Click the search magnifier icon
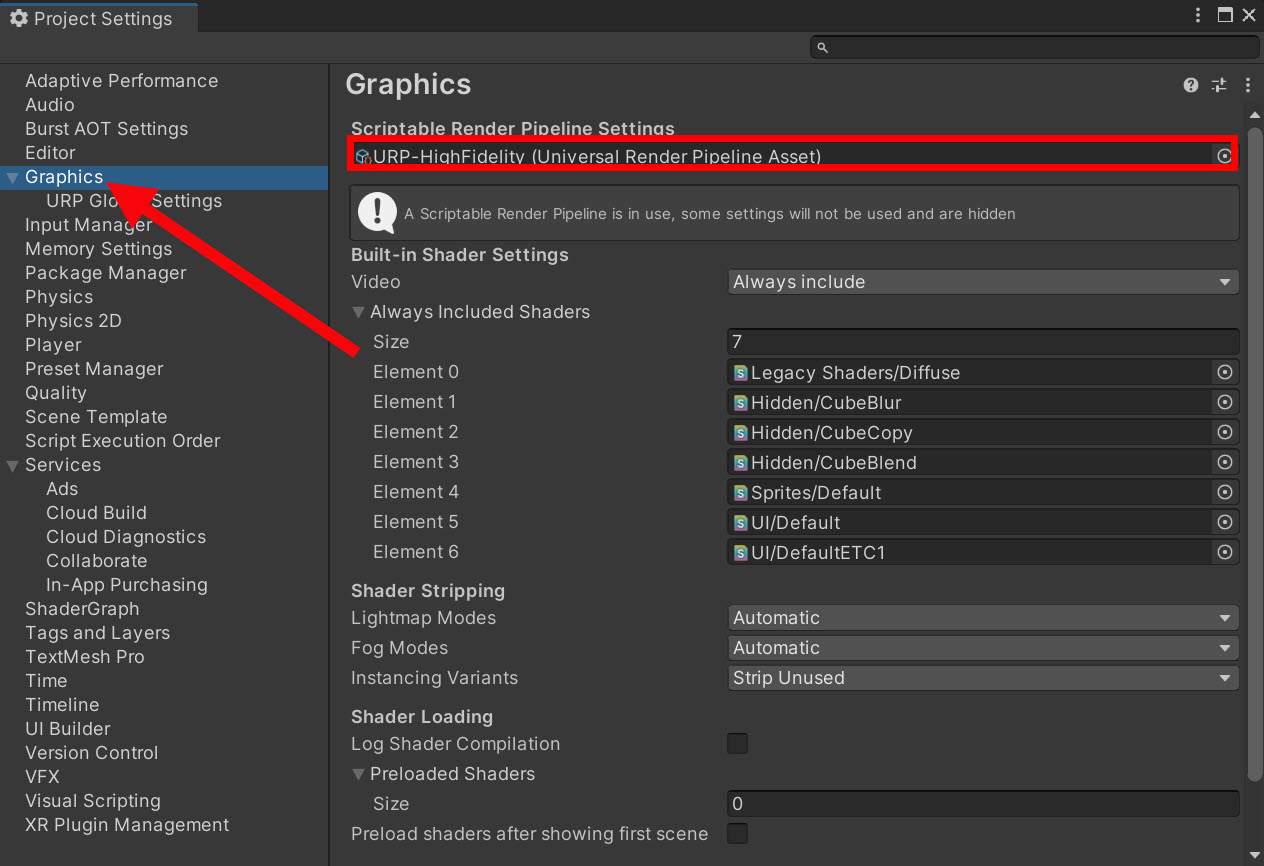Viewport: 1264px width, 866px height. coord(823,47)
